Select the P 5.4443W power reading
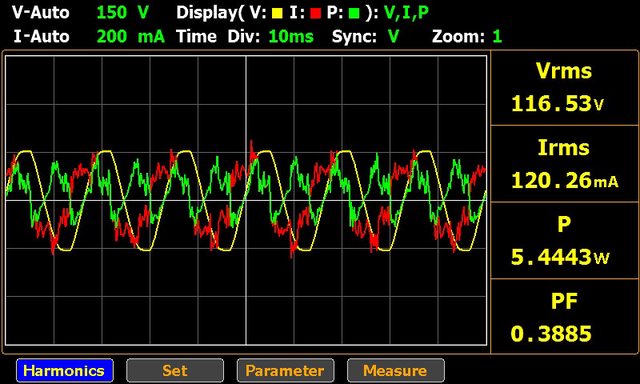 point(564,240)
